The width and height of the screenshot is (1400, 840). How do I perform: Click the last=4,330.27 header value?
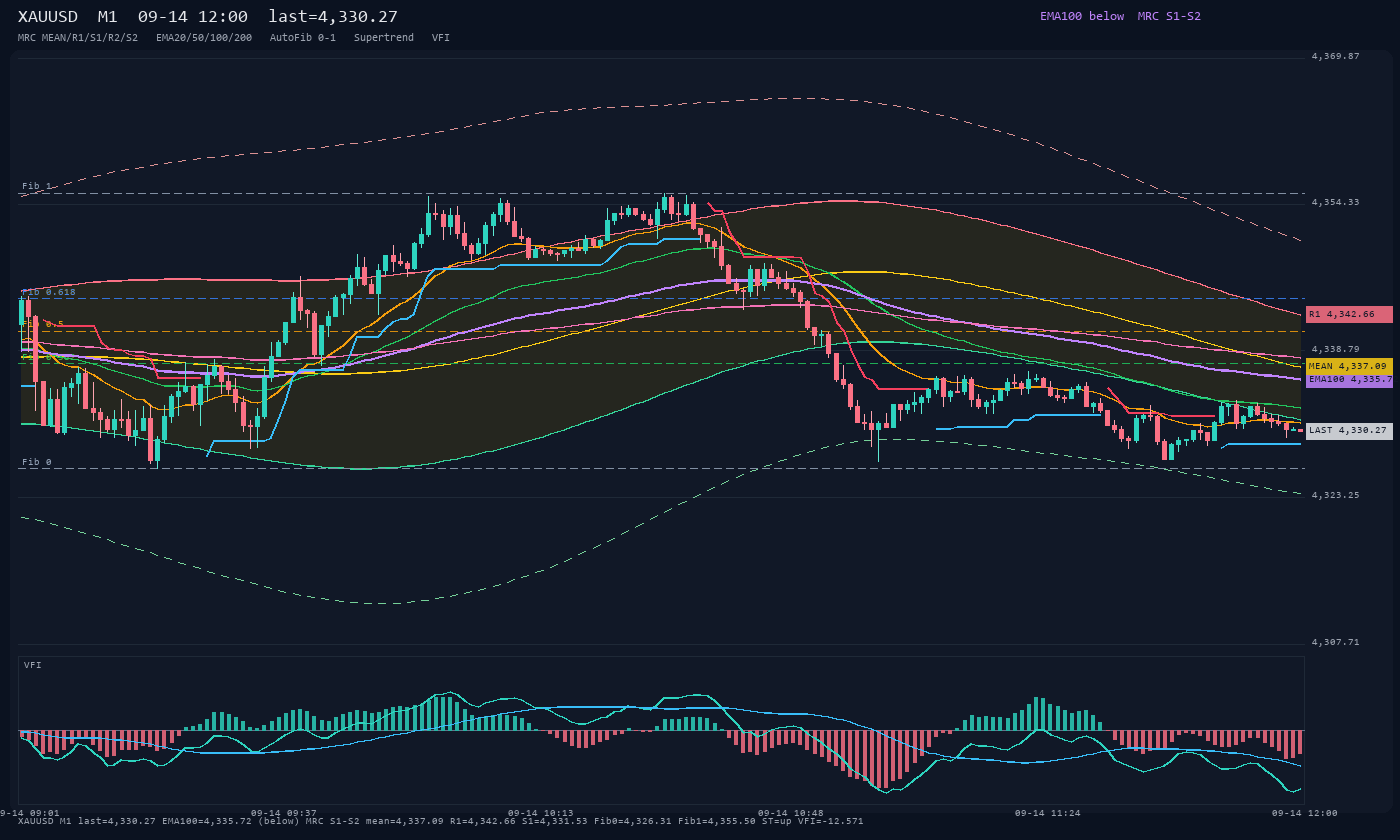click(333, 17)
